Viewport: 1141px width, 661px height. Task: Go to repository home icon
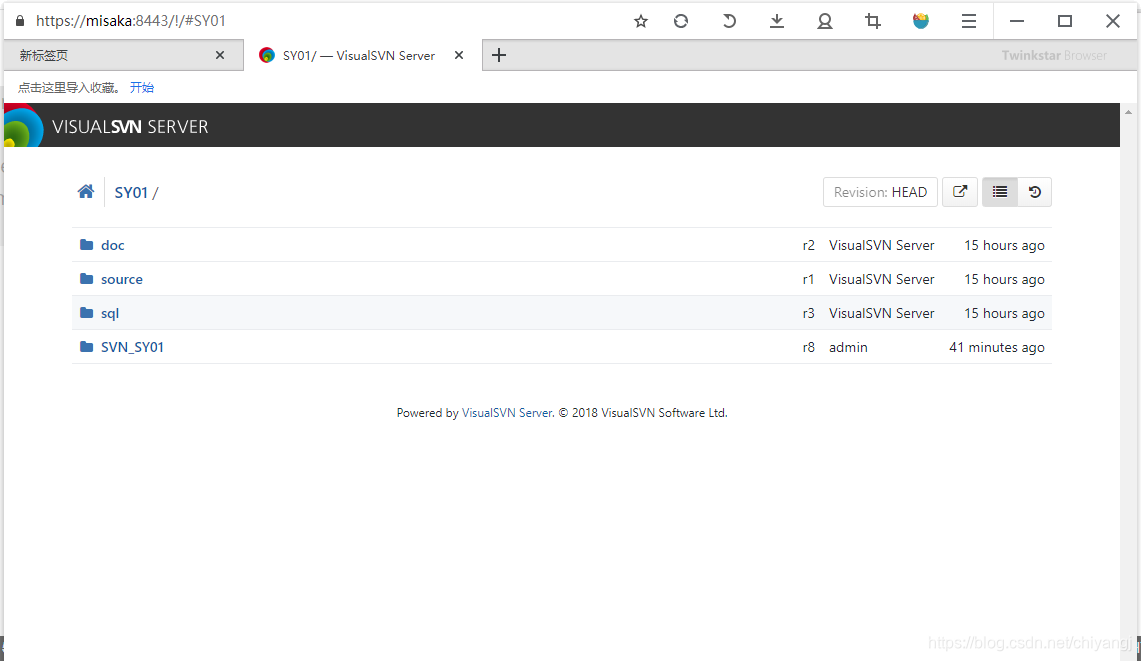pos(86,191)
